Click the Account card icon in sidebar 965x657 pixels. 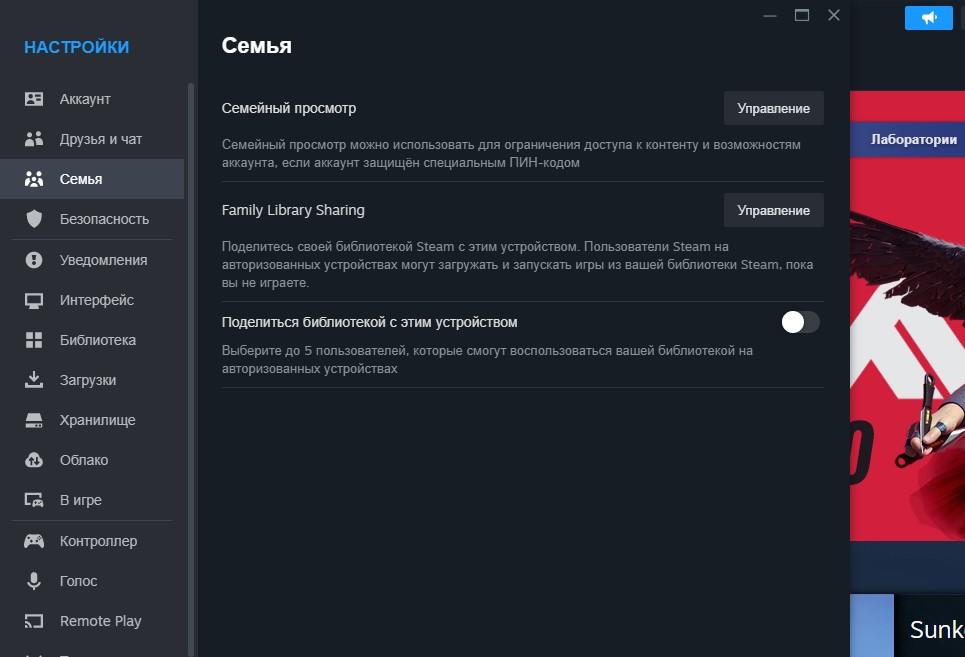34,99
